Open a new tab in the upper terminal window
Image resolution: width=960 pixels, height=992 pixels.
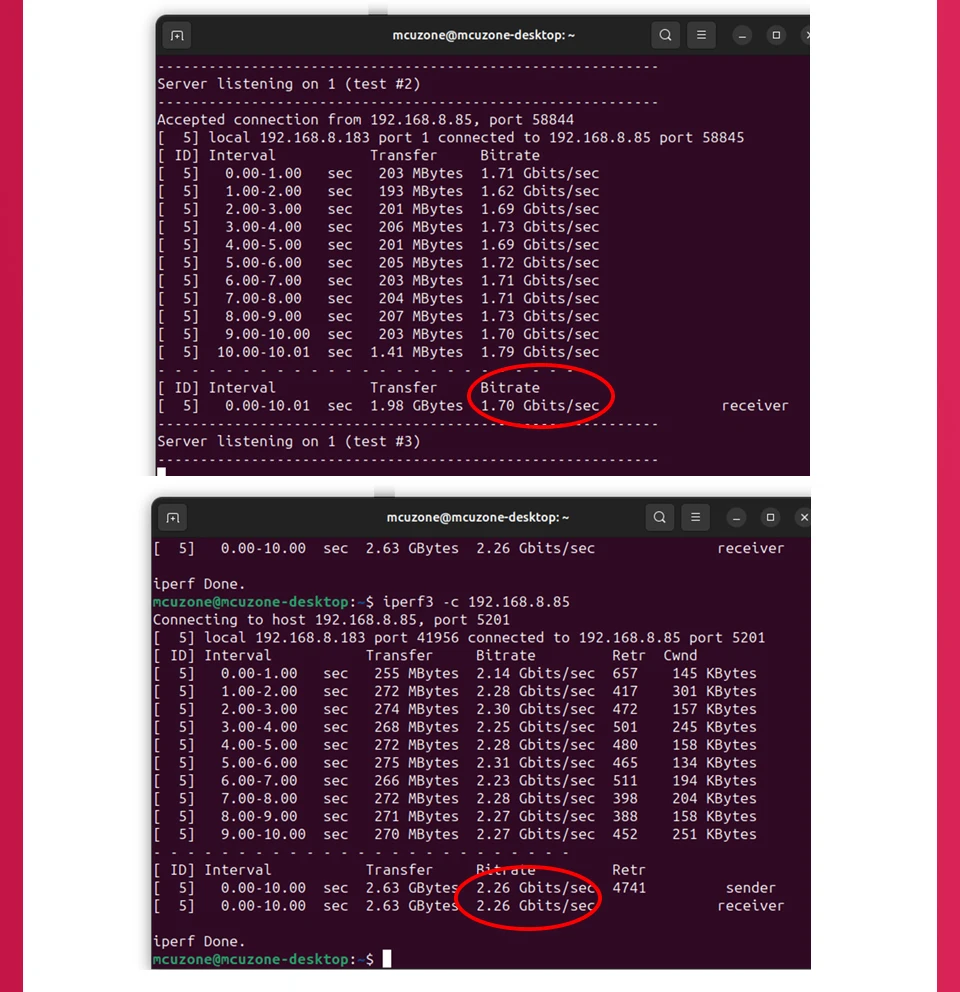pos(177,35)
